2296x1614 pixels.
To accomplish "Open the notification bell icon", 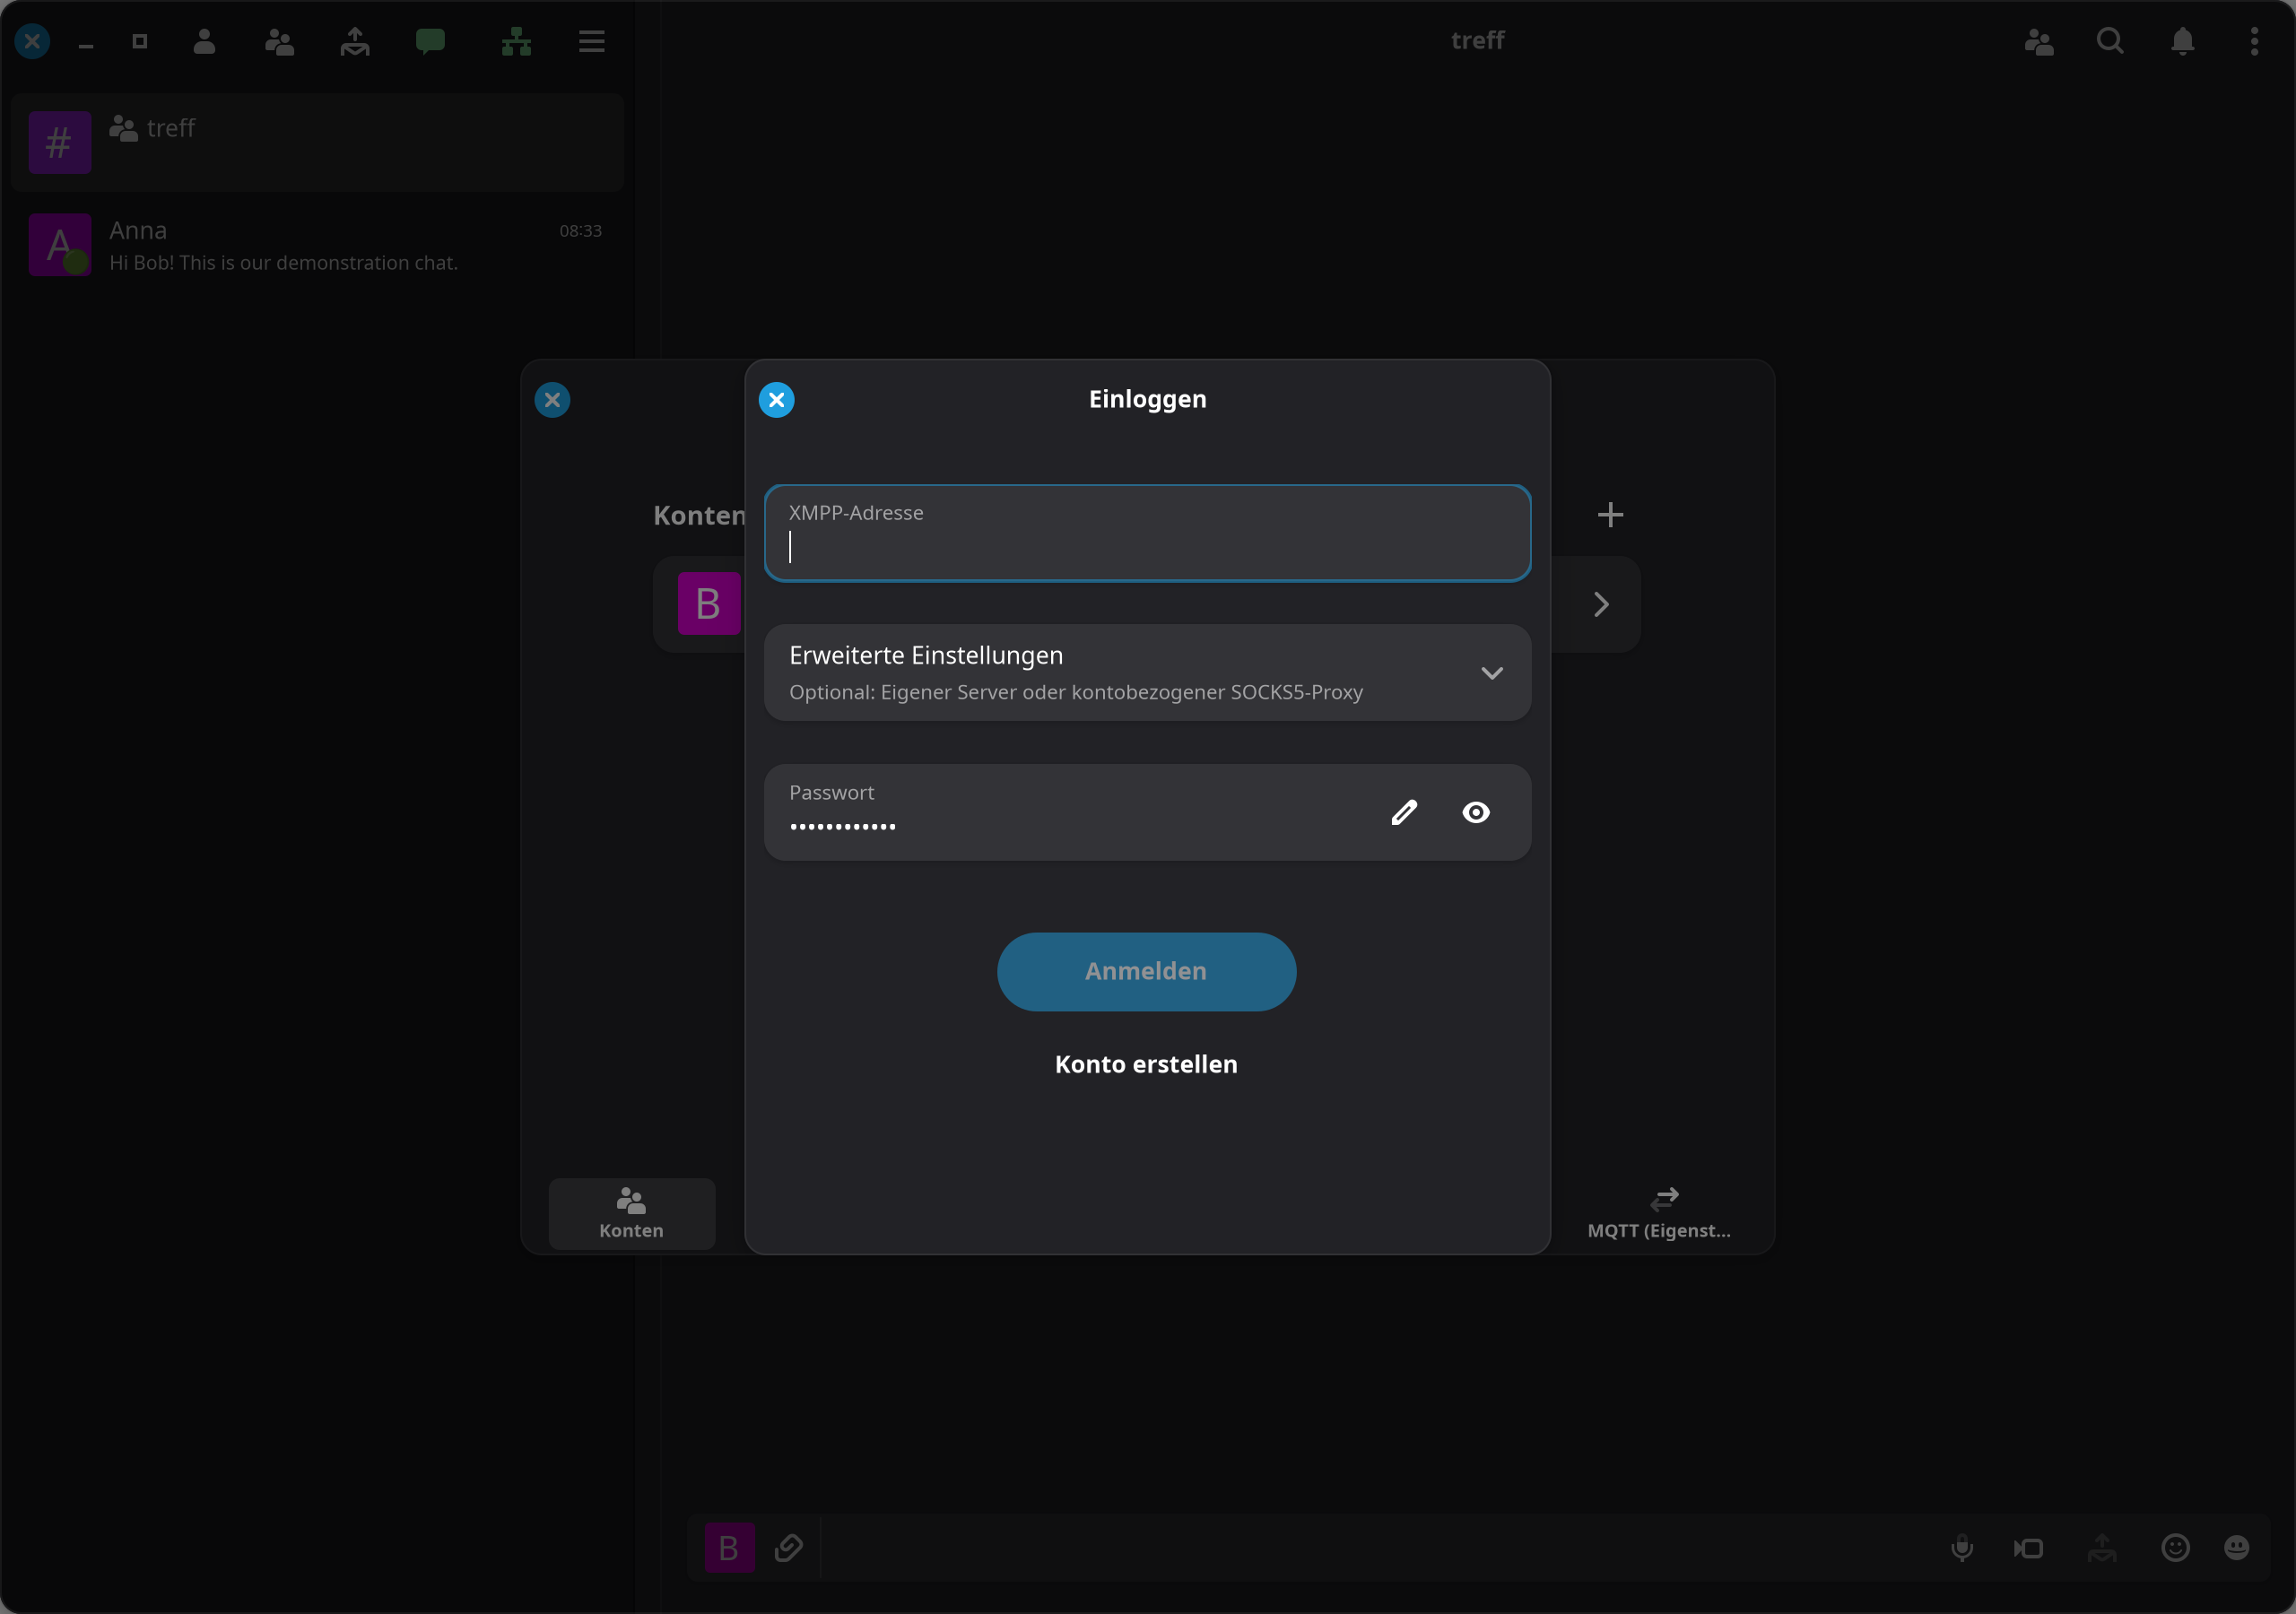I will coord(2183,41).
